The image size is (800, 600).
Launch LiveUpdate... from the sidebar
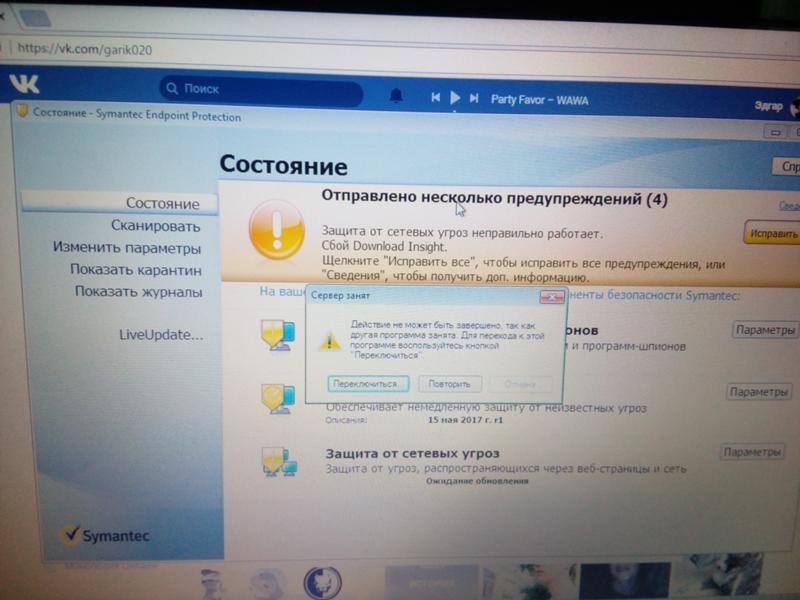coord(161,335)
